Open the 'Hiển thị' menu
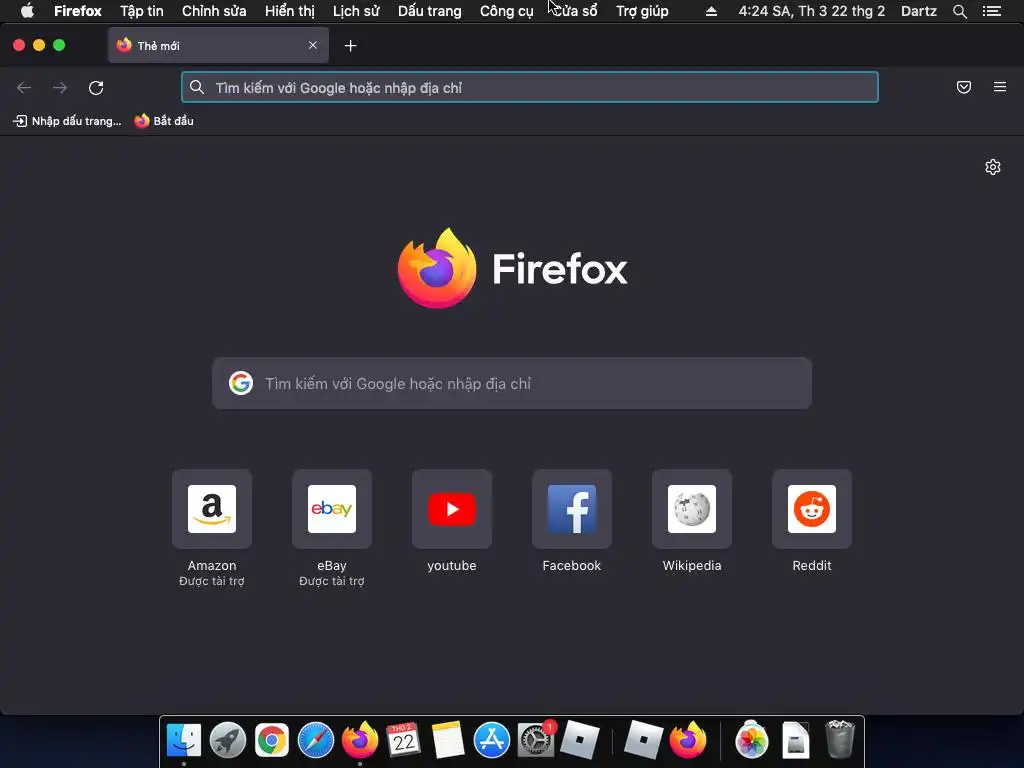Image resolution: width=1024 pixels, height=768 pixels. [x=289, y=11]
